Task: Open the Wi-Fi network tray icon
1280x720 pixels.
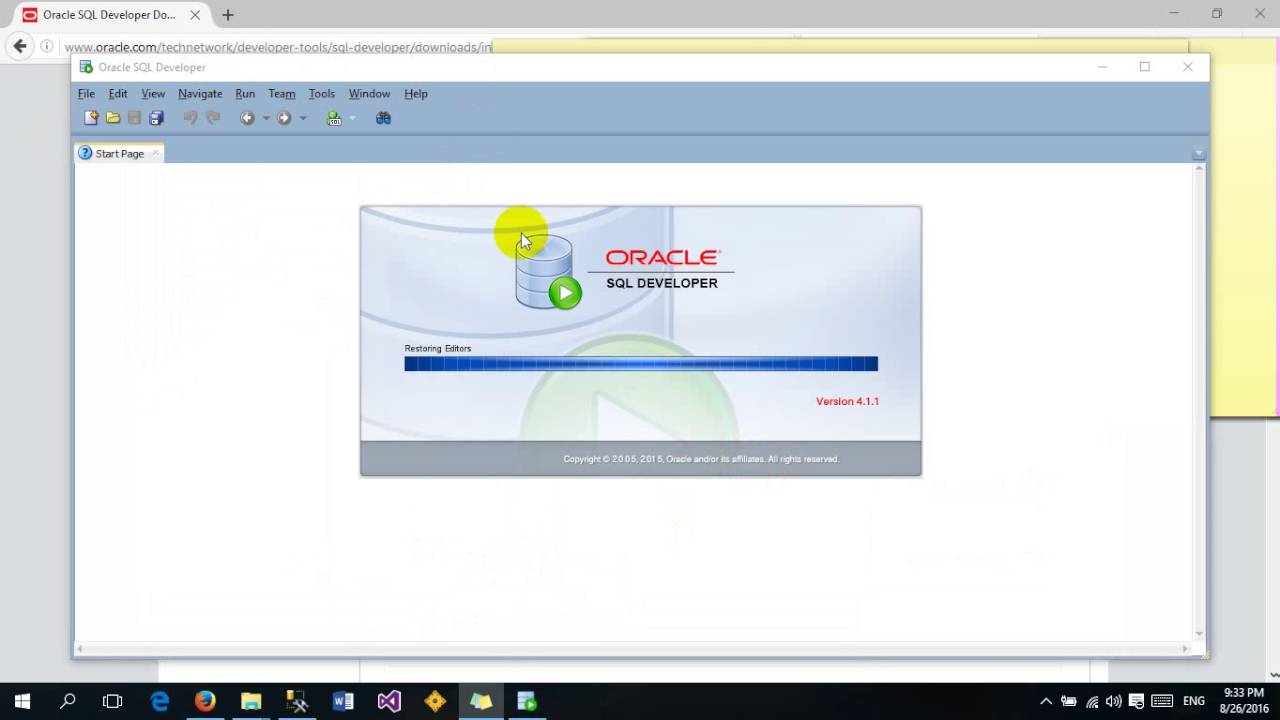Action: click(x=1092, y=701)
